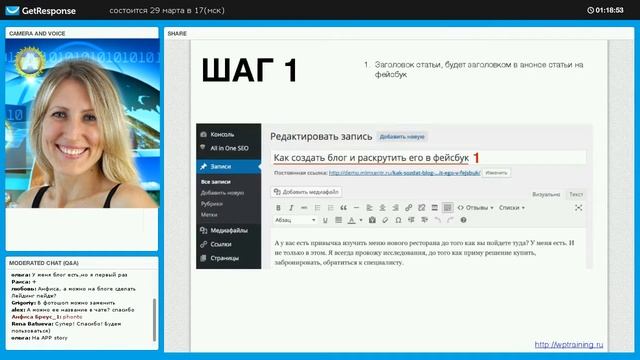Open Медиафайлы in the sidebar
The image size is (640, 360).
point(229,231)
